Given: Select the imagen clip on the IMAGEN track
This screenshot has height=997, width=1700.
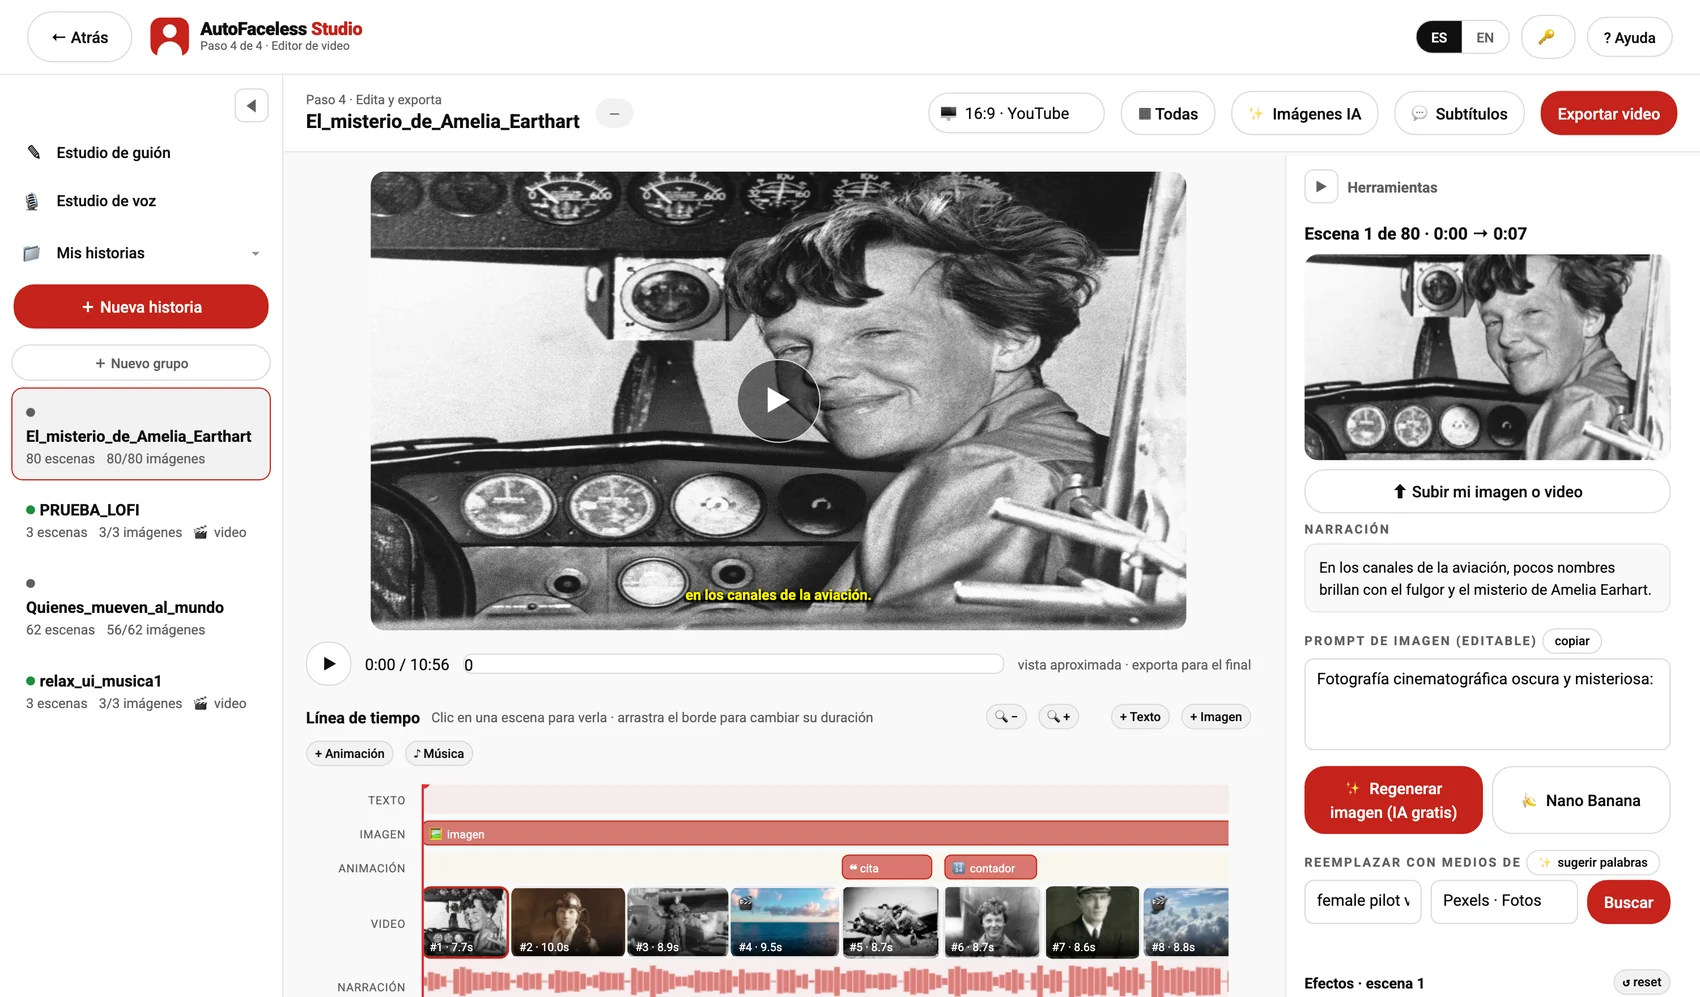Looking at the screenshot, I should [x=826, y=834].
